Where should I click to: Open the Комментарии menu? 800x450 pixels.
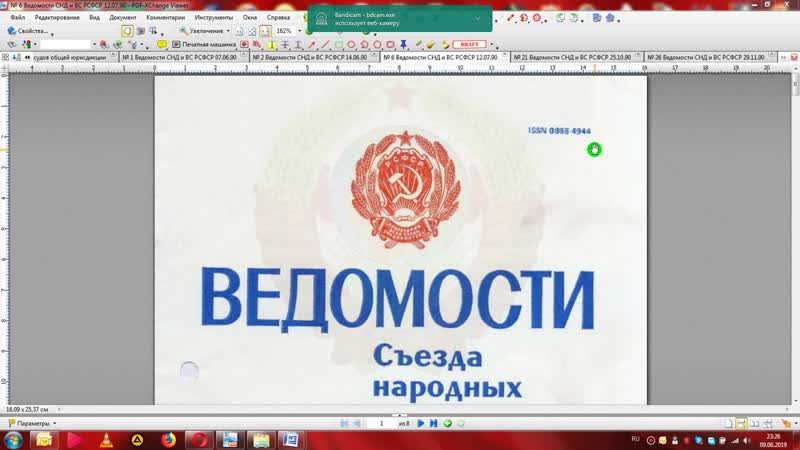click(x=165, y=17)
